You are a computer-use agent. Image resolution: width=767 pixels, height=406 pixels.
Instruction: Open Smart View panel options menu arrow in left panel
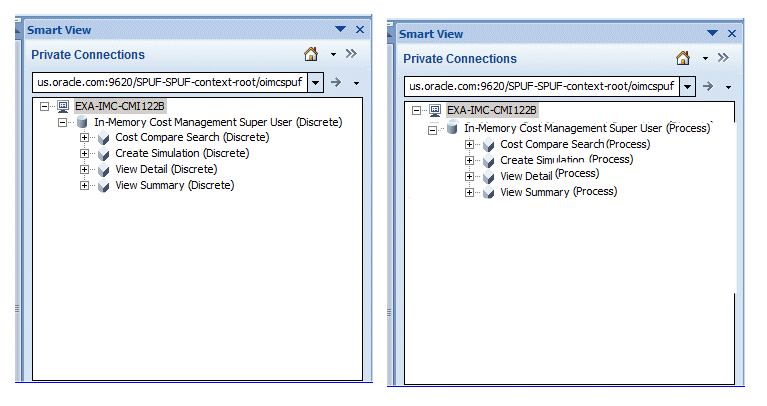(x=340, y=29)
